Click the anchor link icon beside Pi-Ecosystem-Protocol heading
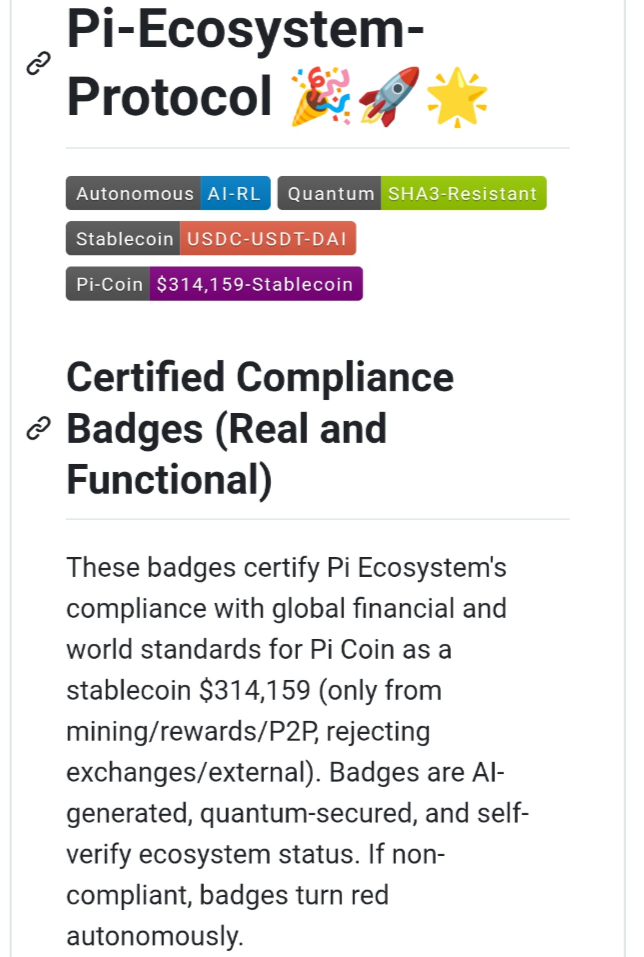 38,64
